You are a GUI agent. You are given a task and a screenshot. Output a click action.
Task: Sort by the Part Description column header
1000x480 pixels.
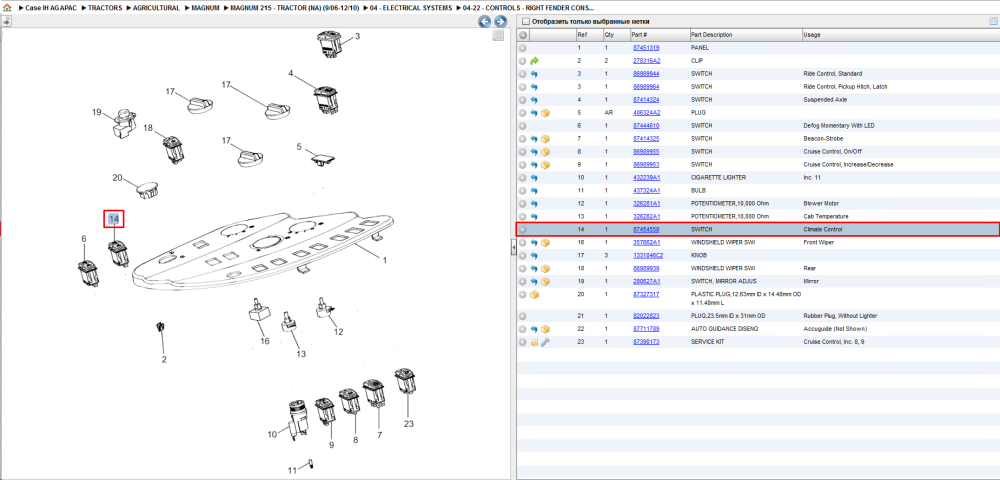(x=745, y=34)
